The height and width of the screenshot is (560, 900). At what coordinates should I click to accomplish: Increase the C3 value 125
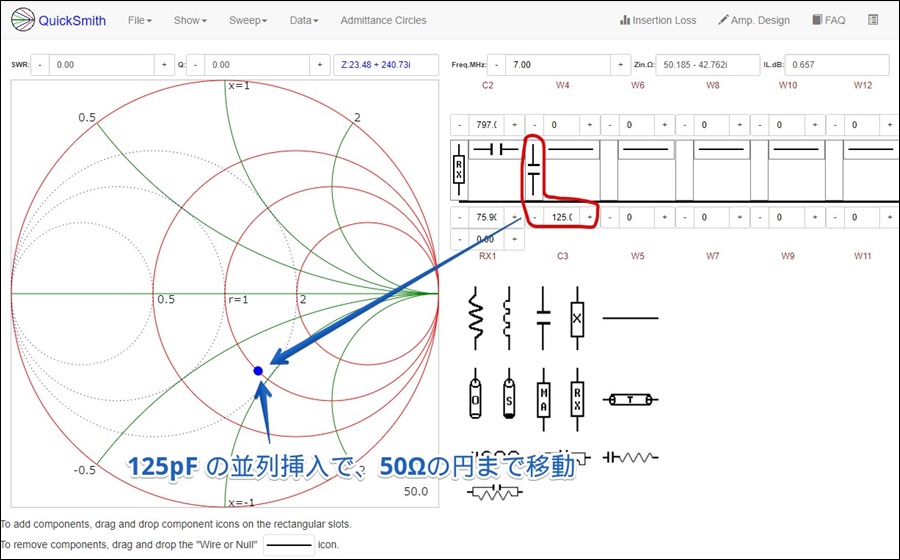(x=589, y=217)
